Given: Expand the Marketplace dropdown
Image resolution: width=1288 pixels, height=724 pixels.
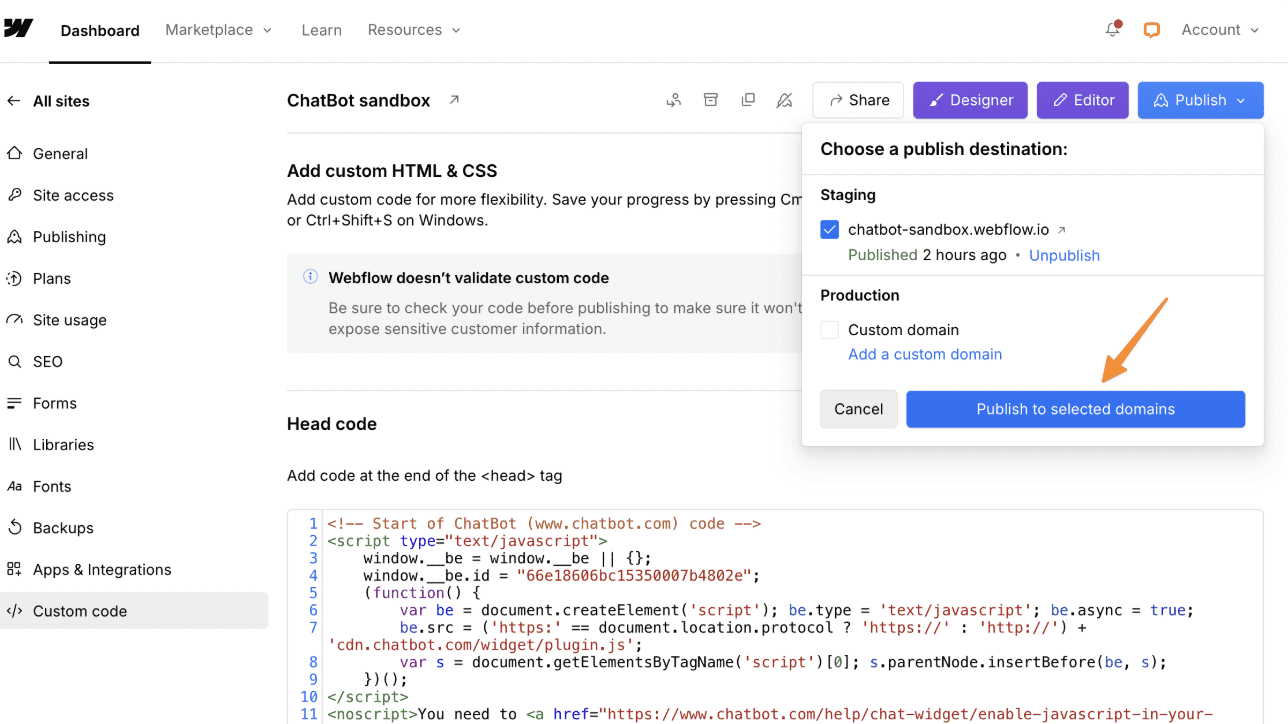Looking at the screenshot, I should tap(218, 30).
